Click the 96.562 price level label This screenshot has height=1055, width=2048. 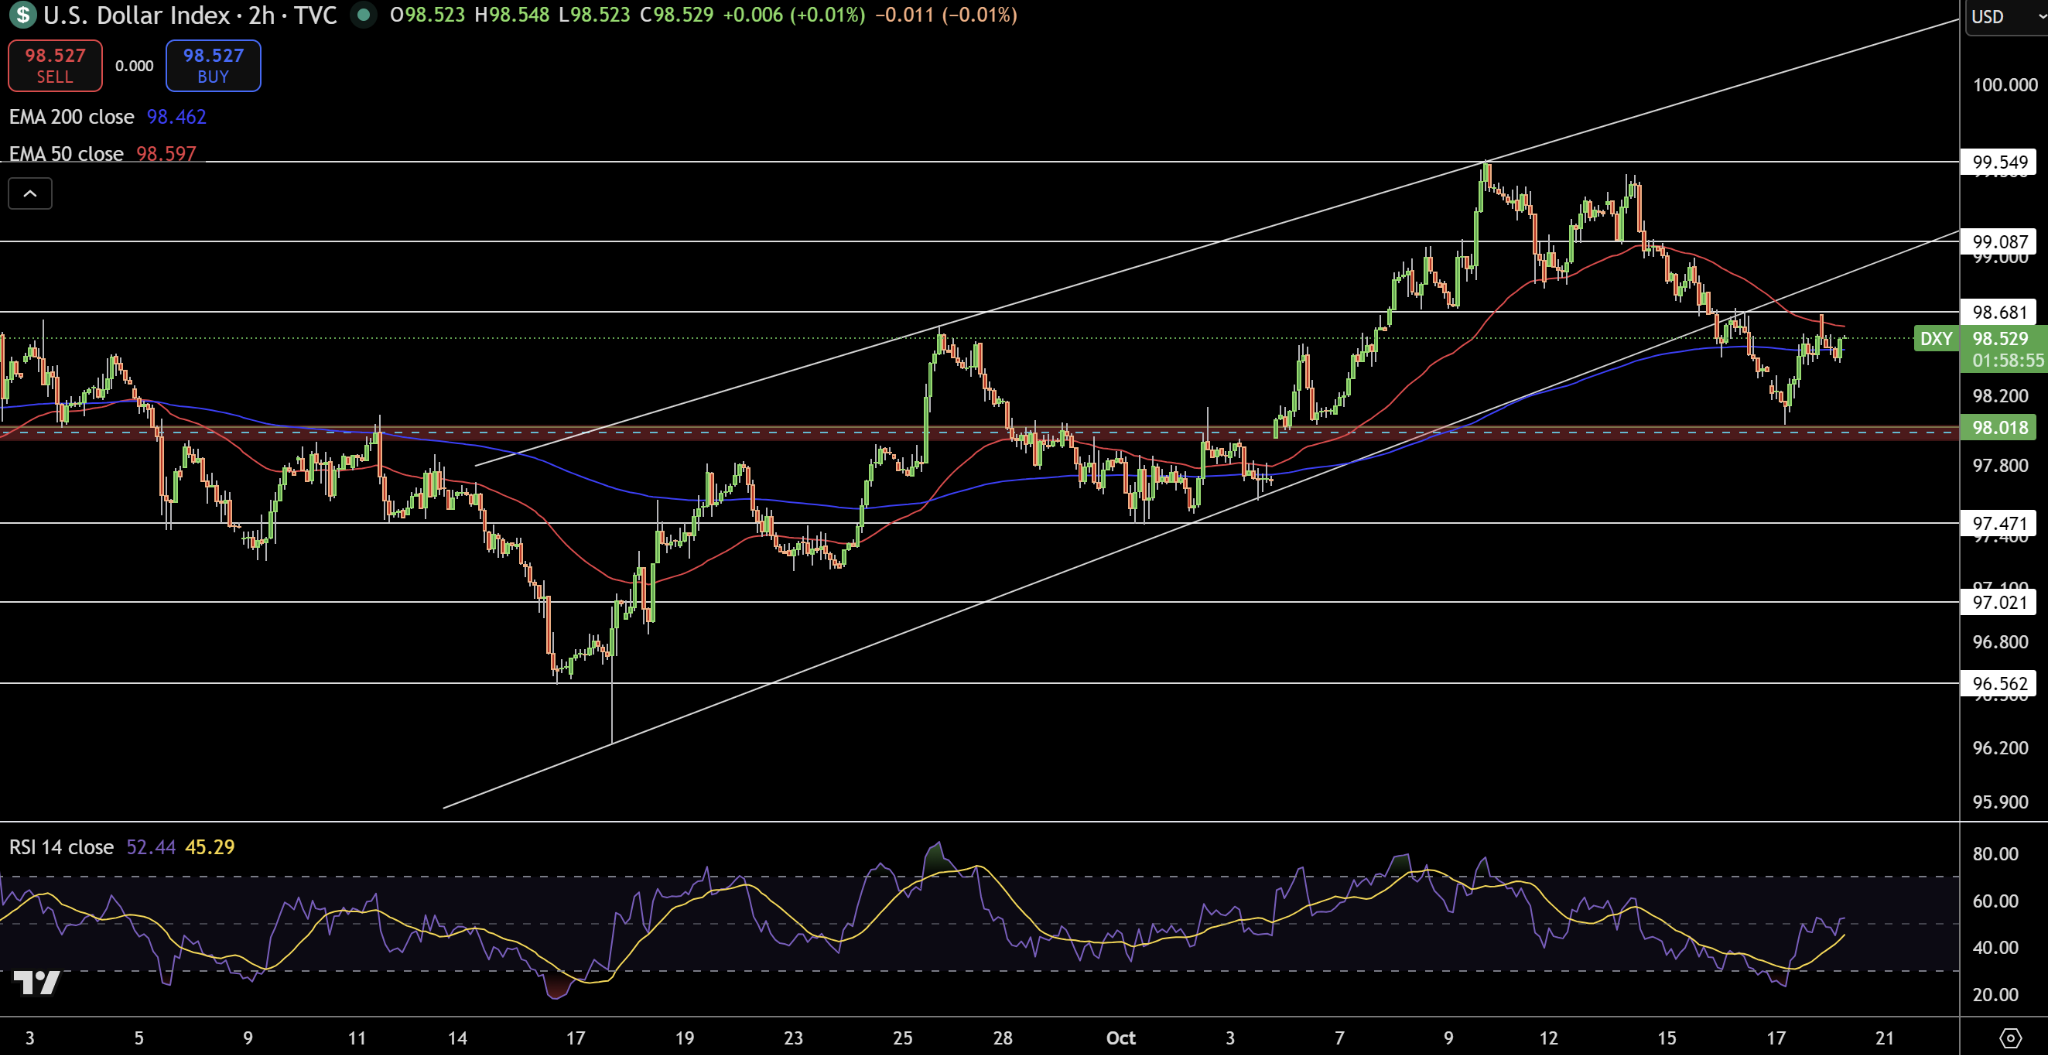pos(1999,684)
